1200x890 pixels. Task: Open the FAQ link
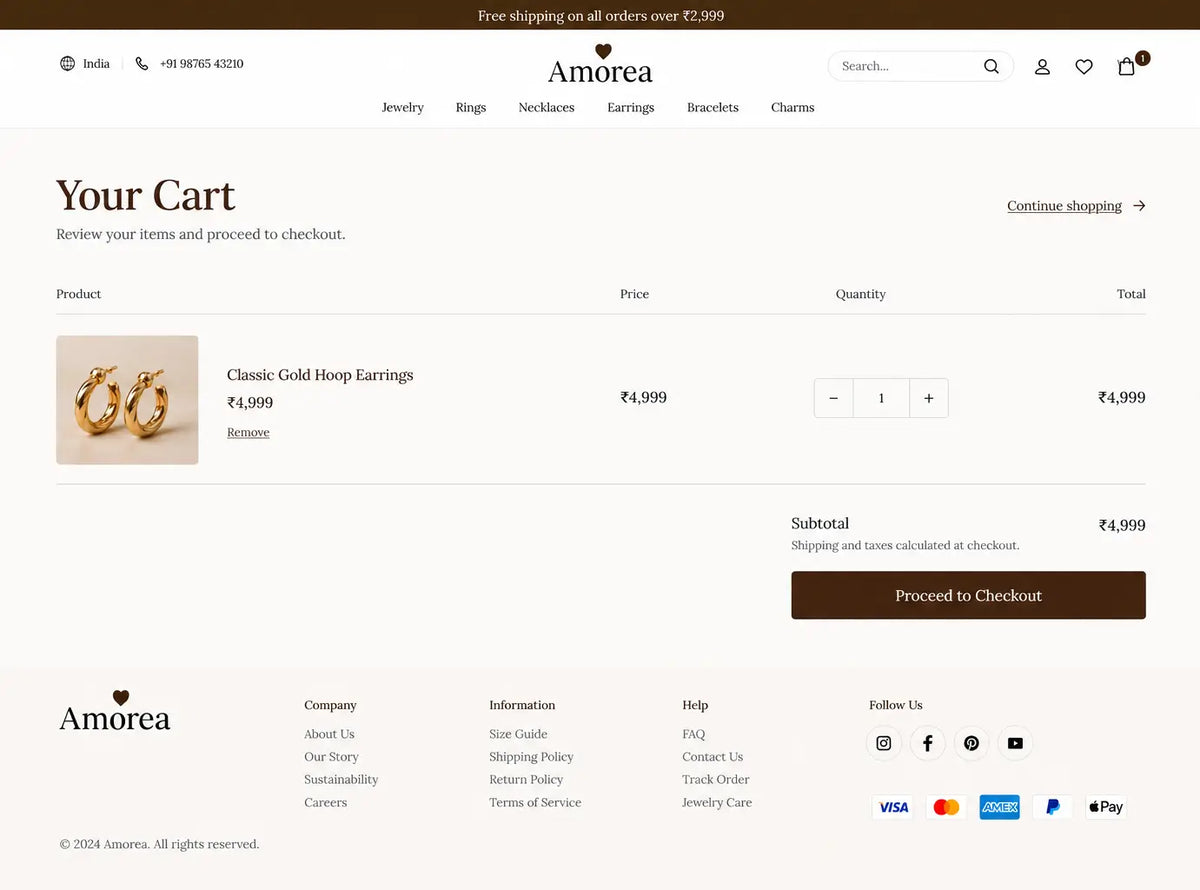pyautogui.click(x=694, y=734)
